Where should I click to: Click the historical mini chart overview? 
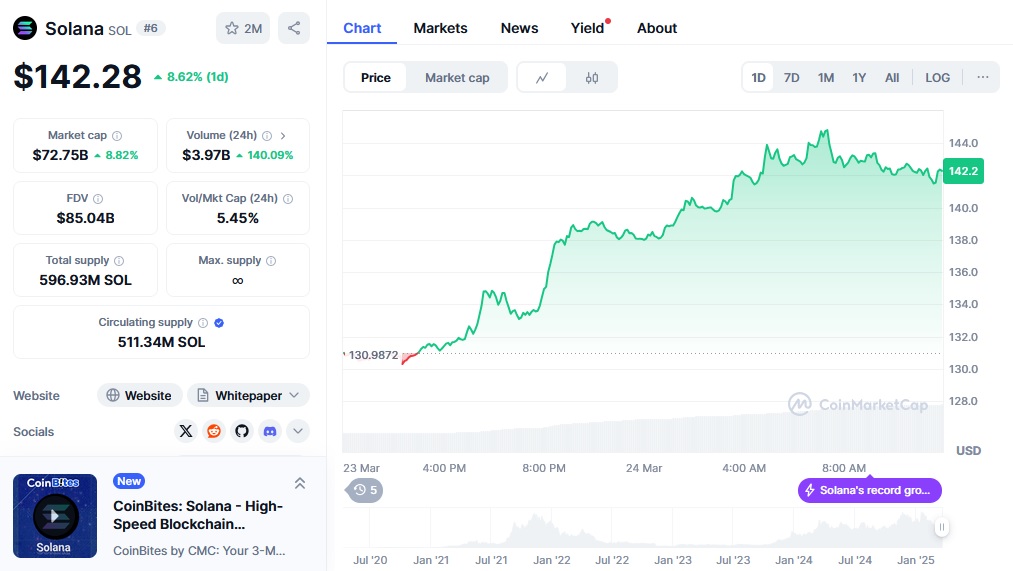point(643,528)
